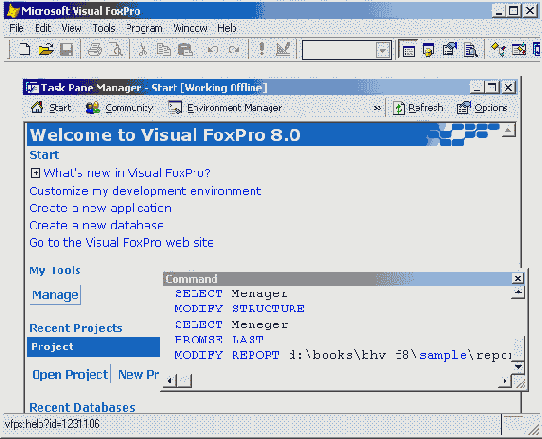
Task: Click the Copy toolbar icon
Action: click(x=163, y=49)
